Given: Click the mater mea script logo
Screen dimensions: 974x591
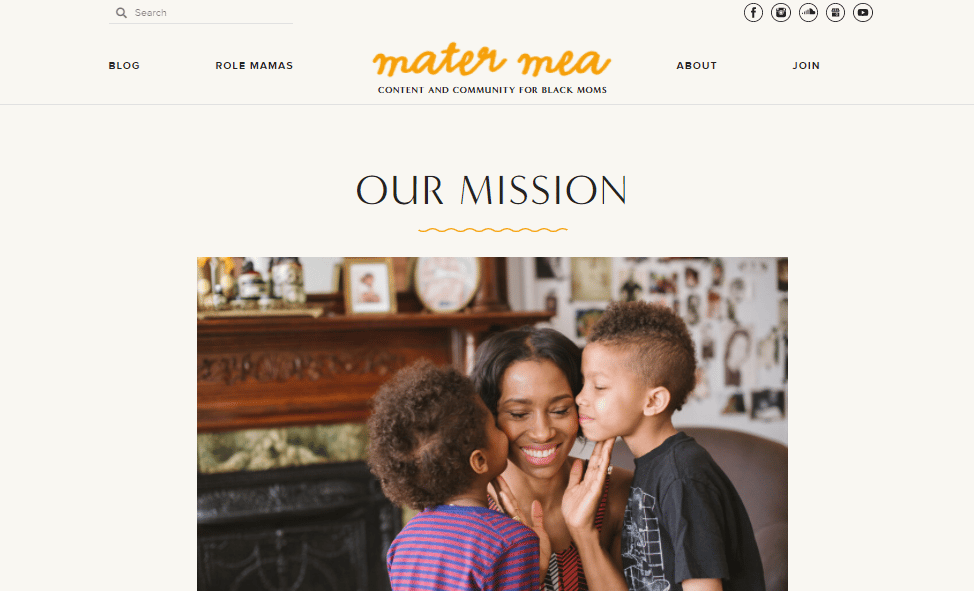Looking at the screenshot, I should coord(491,60).
